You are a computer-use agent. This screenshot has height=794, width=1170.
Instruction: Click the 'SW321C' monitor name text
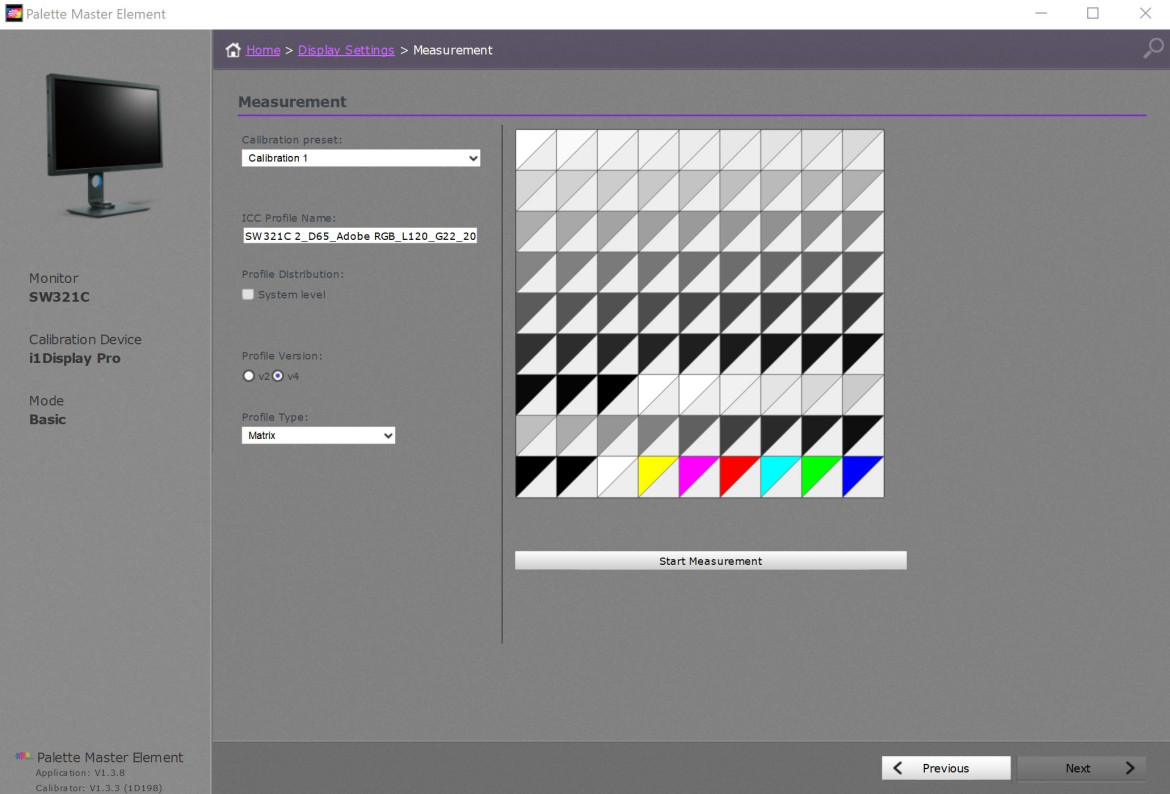(x=59, y=297)
